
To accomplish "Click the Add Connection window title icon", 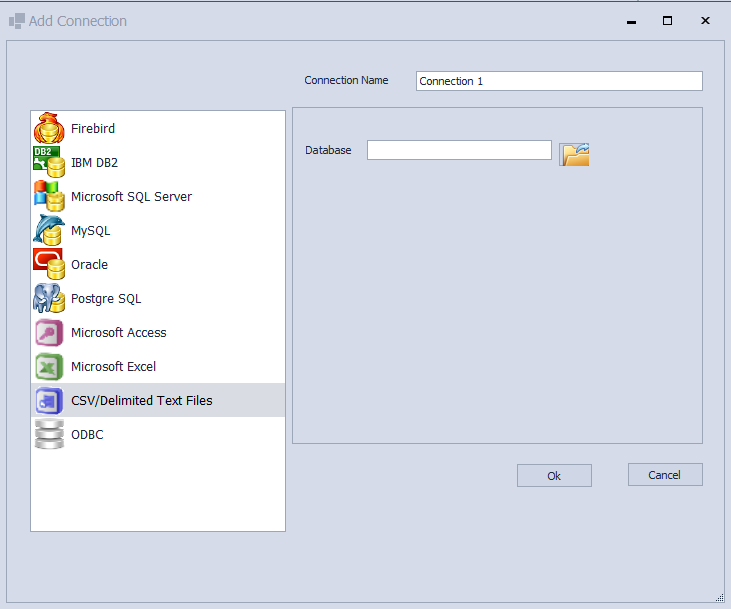I will pyautogui.click(x=17, y=21).
